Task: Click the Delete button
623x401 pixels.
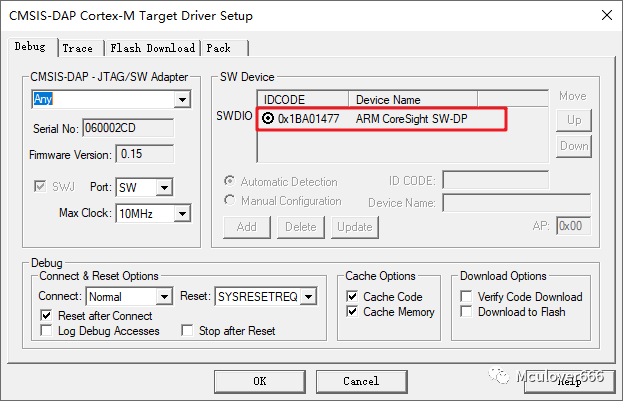Action: (301, 227)
